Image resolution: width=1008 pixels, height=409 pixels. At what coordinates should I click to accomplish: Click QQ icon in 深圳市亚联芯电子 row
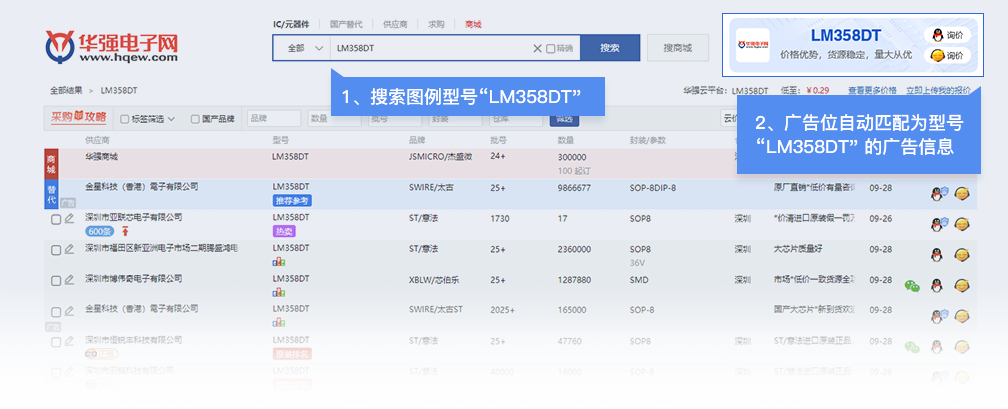tap(938, 224)
